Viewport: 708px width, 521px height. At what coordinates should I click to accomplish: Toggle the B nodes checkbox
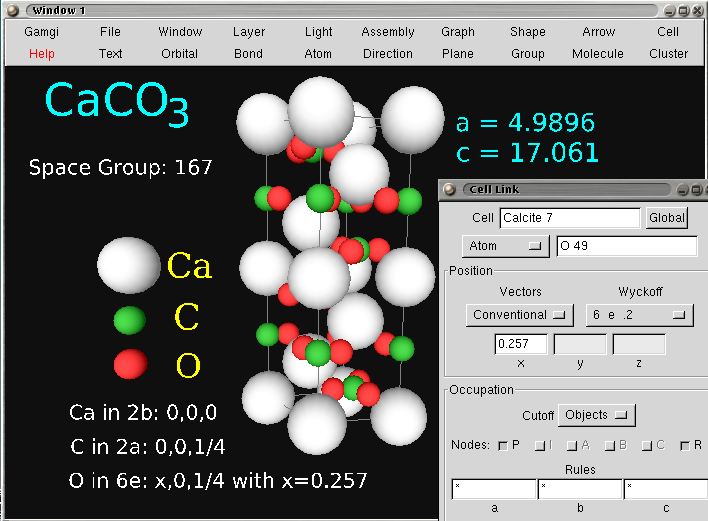point(610,446)
